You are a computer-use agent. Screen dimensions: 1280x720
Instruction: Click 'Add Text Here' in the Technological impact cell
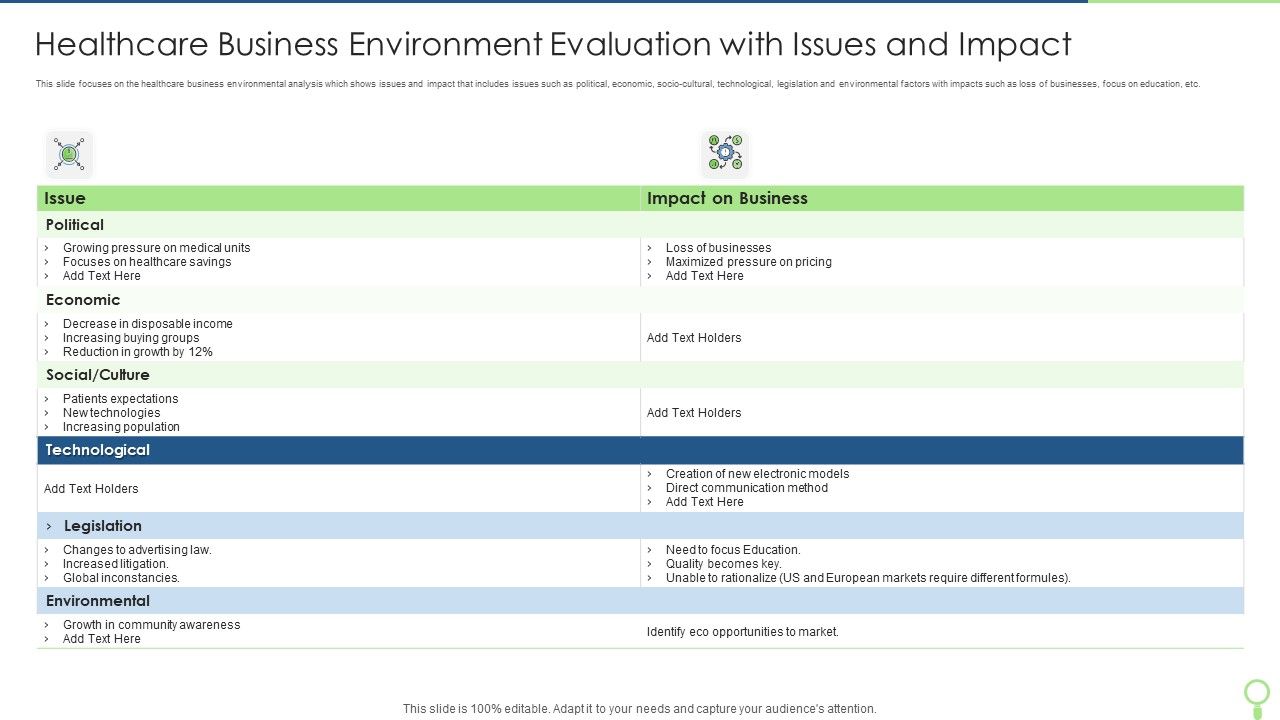[705, 502]
